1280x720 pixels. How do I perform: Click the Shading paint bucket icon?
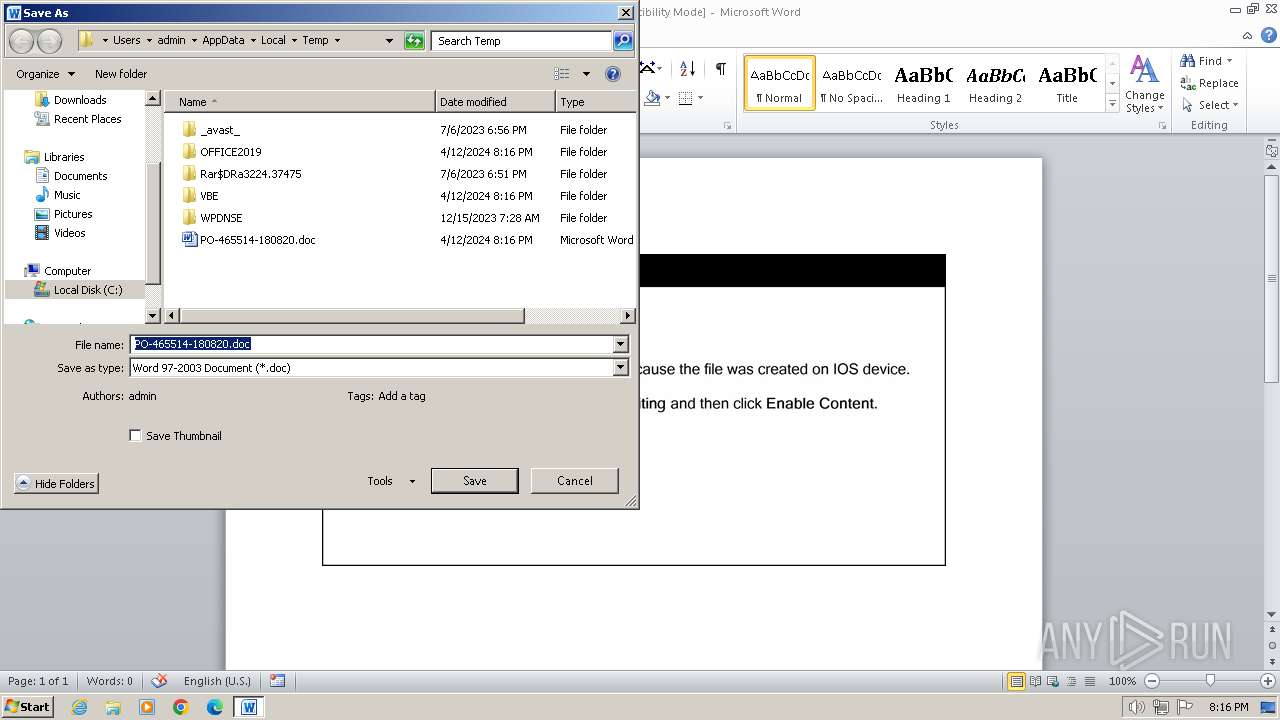coord(652,98)
